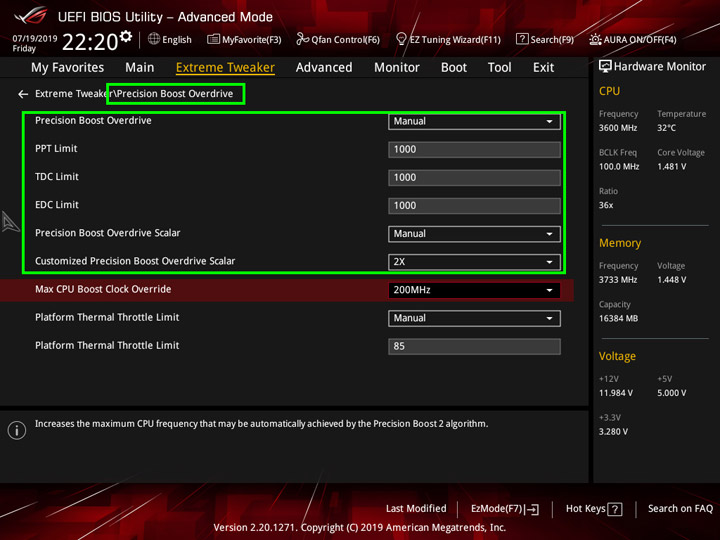Open Precision Boost Overdrive dropdown set to Manual
Screen dimensions: 720x540
coord(474,121)
